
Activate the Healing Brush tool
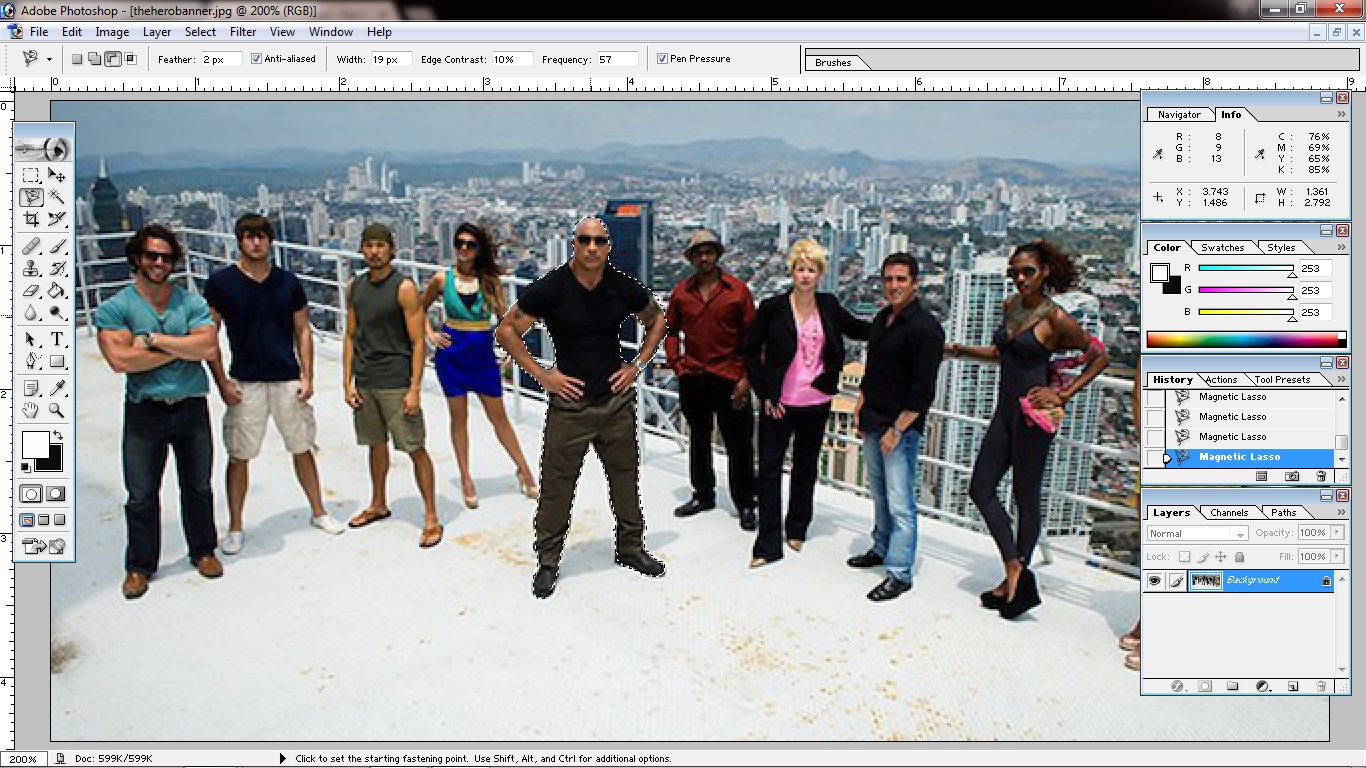pos(31,246)
